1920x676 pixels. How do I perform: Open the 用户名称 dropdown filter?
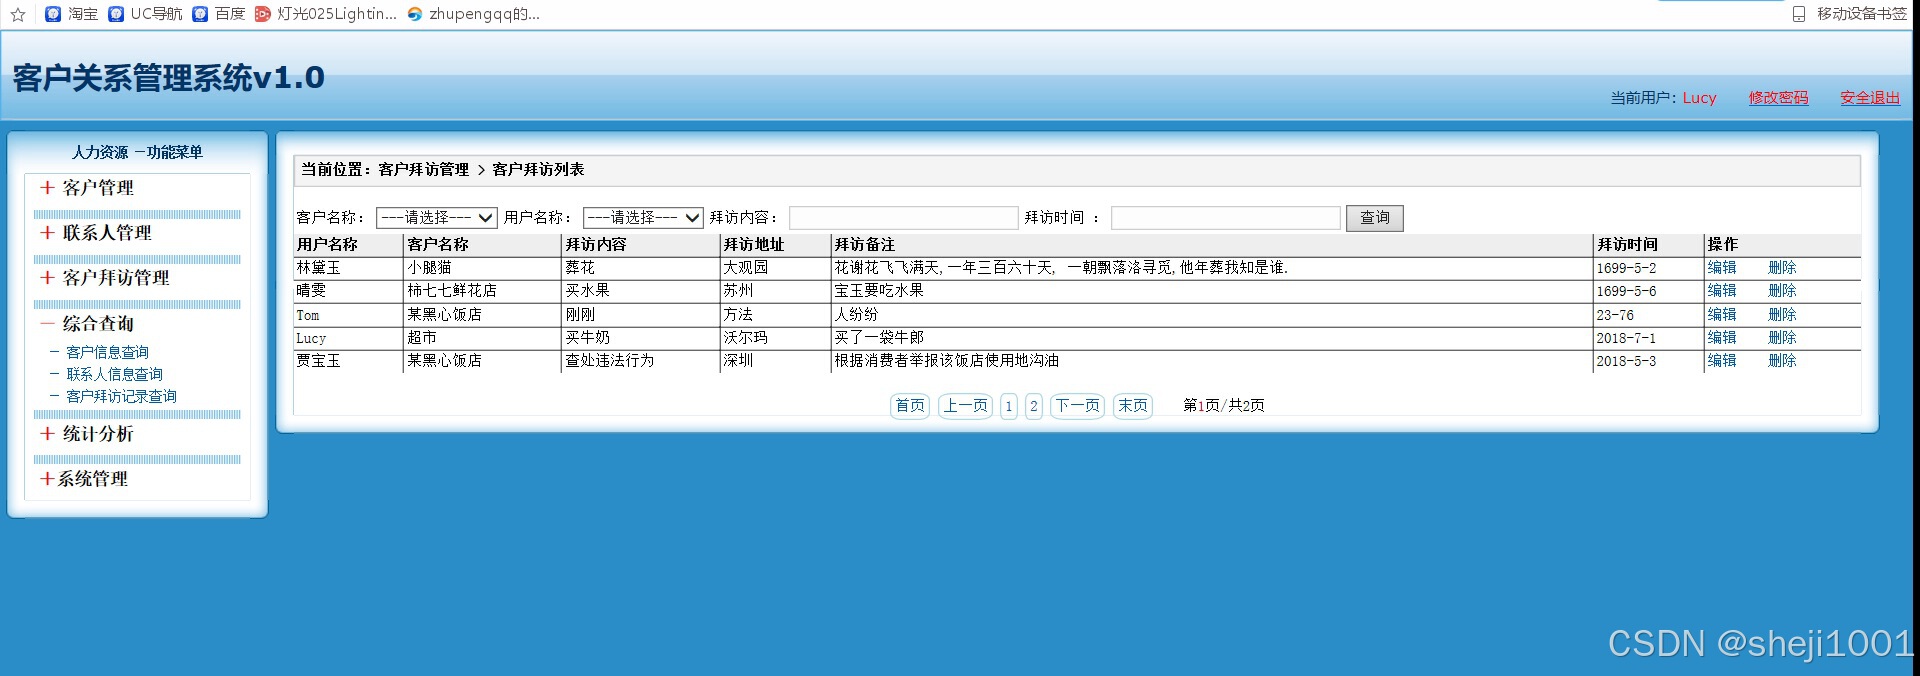(x=643, y=218)
